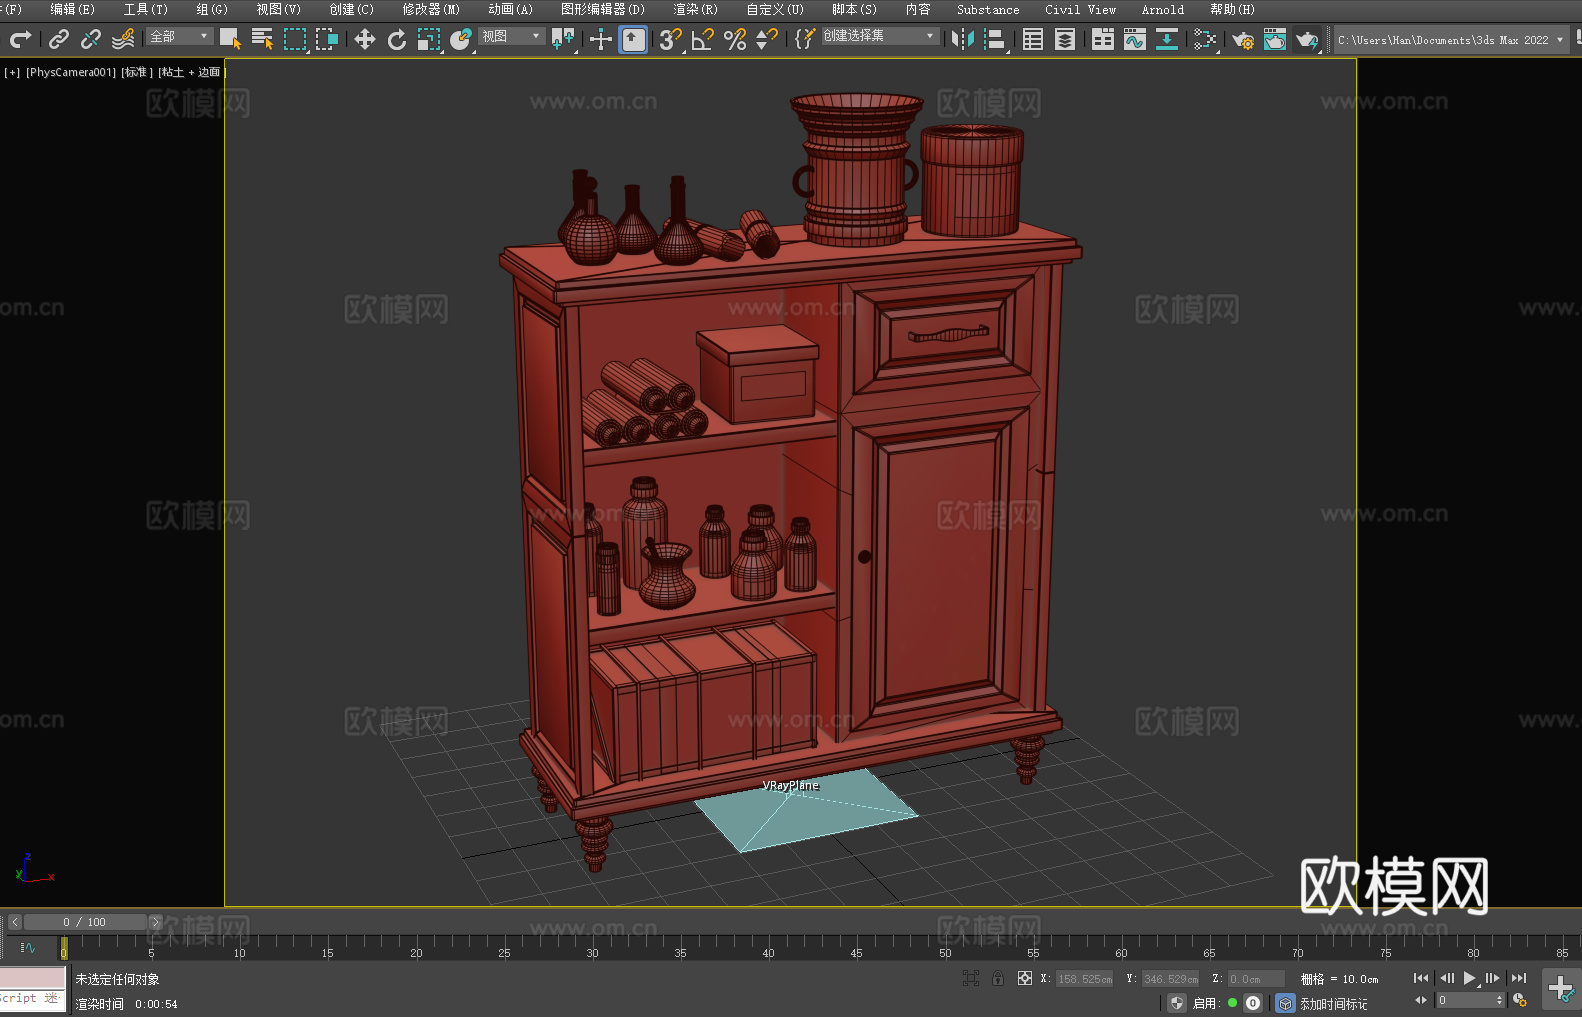1582x1017 pixels.
Task: Open the 修改器(M) menu
Action: (431, 9)
